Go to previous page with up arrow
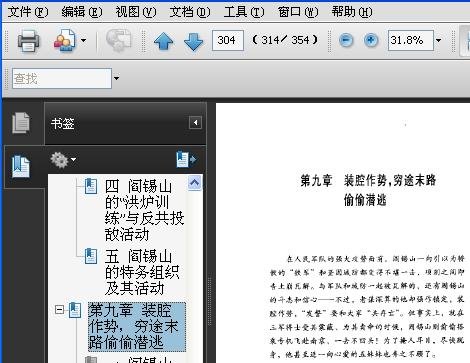The height and width of the screenshot is (363, 470). pyautogui.click(x=164, y=41)
